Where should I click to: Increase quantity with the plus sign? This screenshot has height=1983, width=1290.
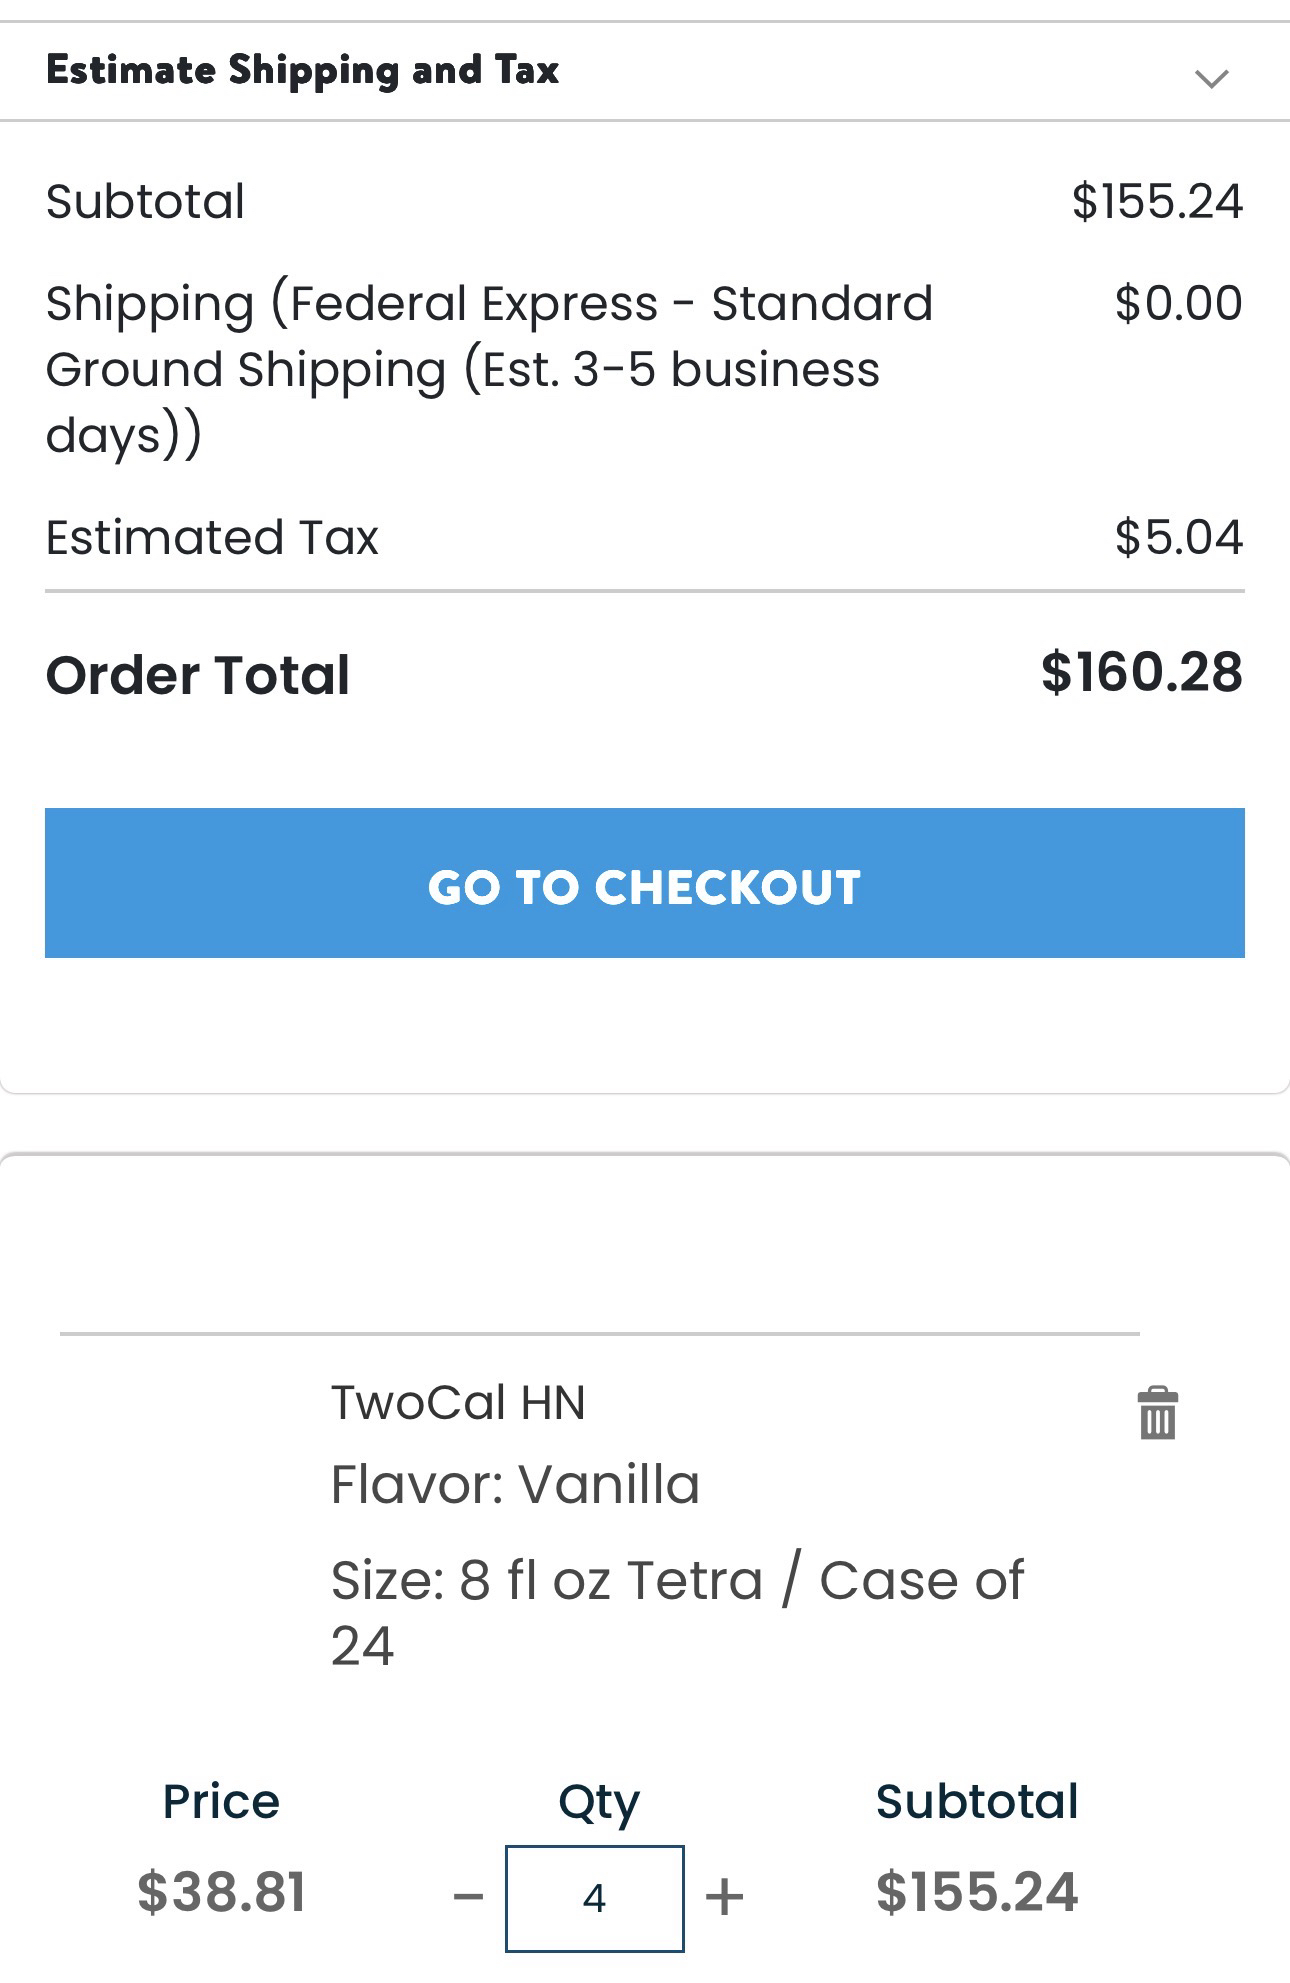724,1896
